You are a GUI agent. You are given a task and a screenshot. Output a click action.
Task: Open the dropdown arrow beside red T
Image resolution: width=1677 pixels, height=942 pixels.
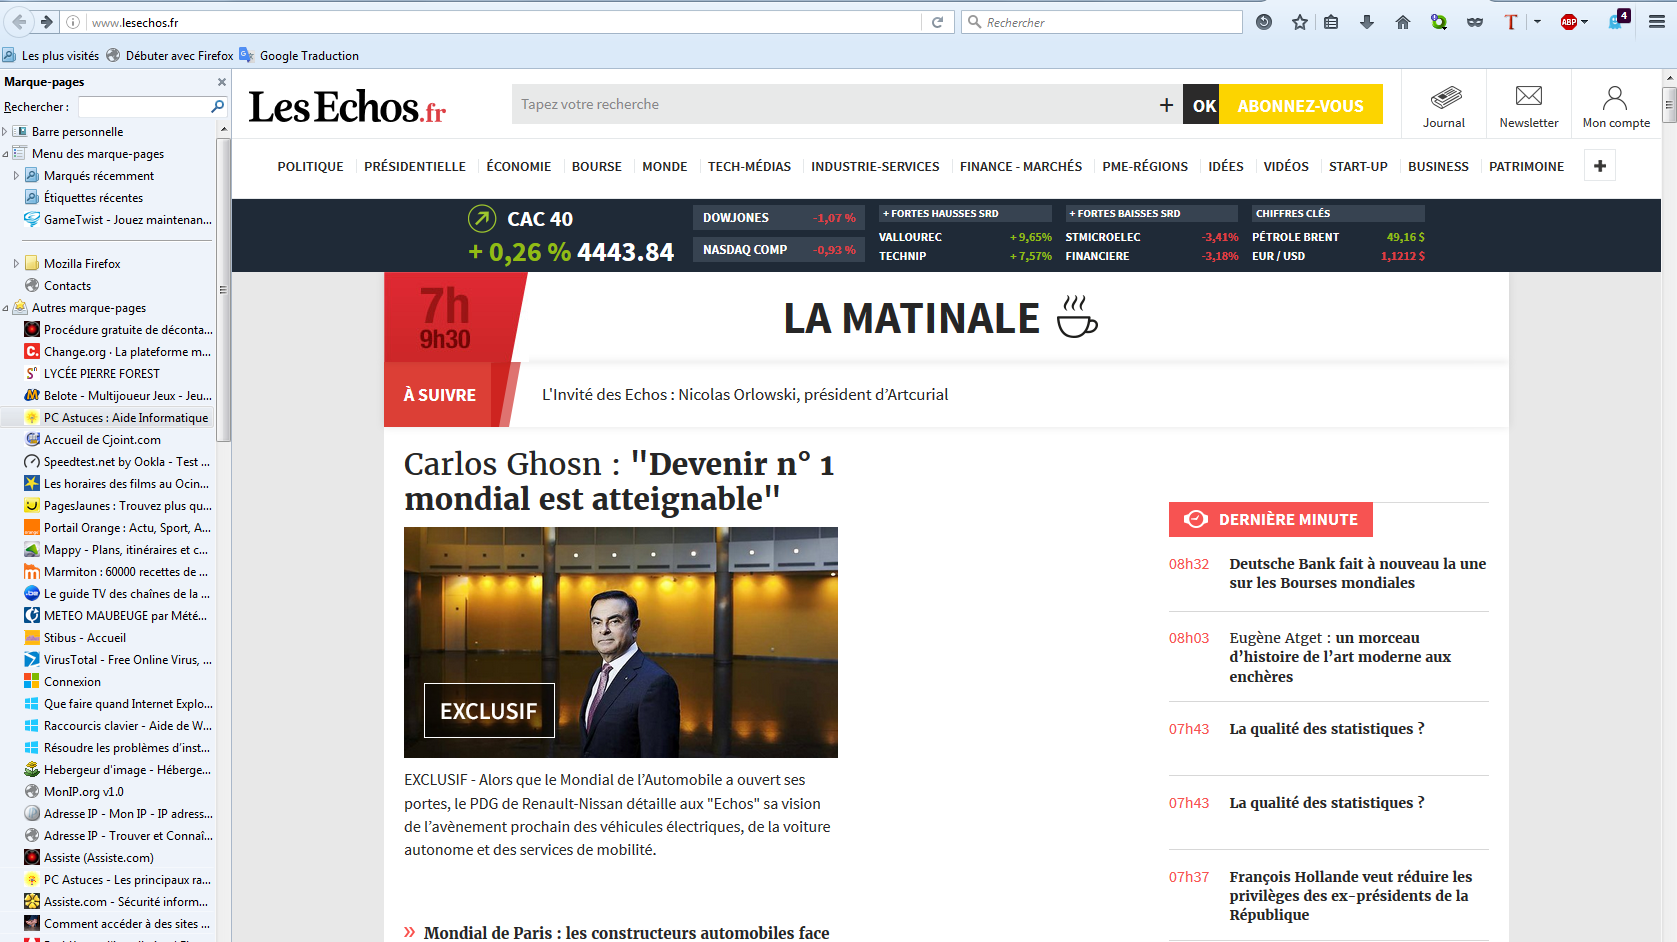1537,22
